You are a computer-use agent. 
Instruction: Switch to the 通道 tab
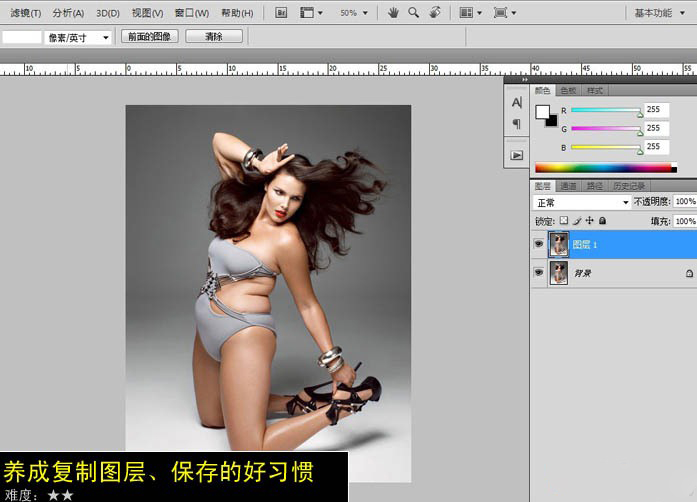(568, 186)
